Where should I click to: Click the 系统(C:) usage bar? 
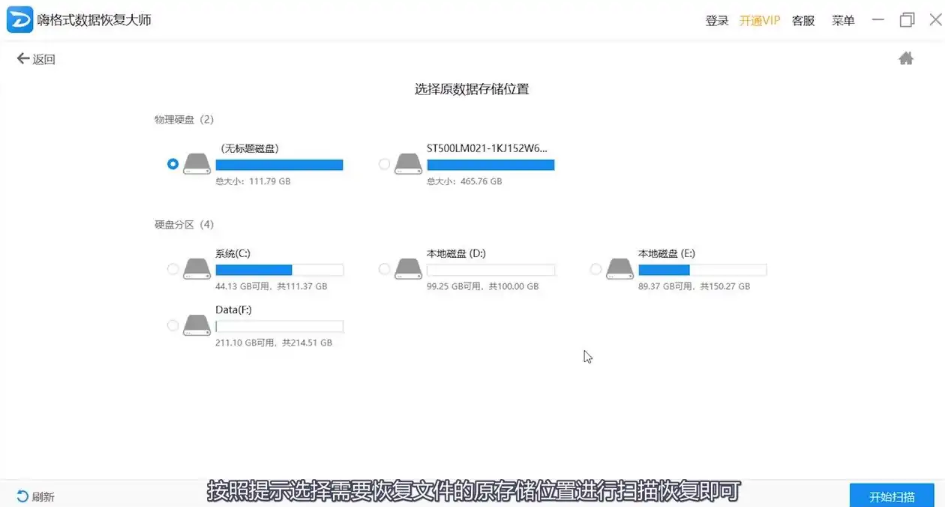click(x=279, y=269)
